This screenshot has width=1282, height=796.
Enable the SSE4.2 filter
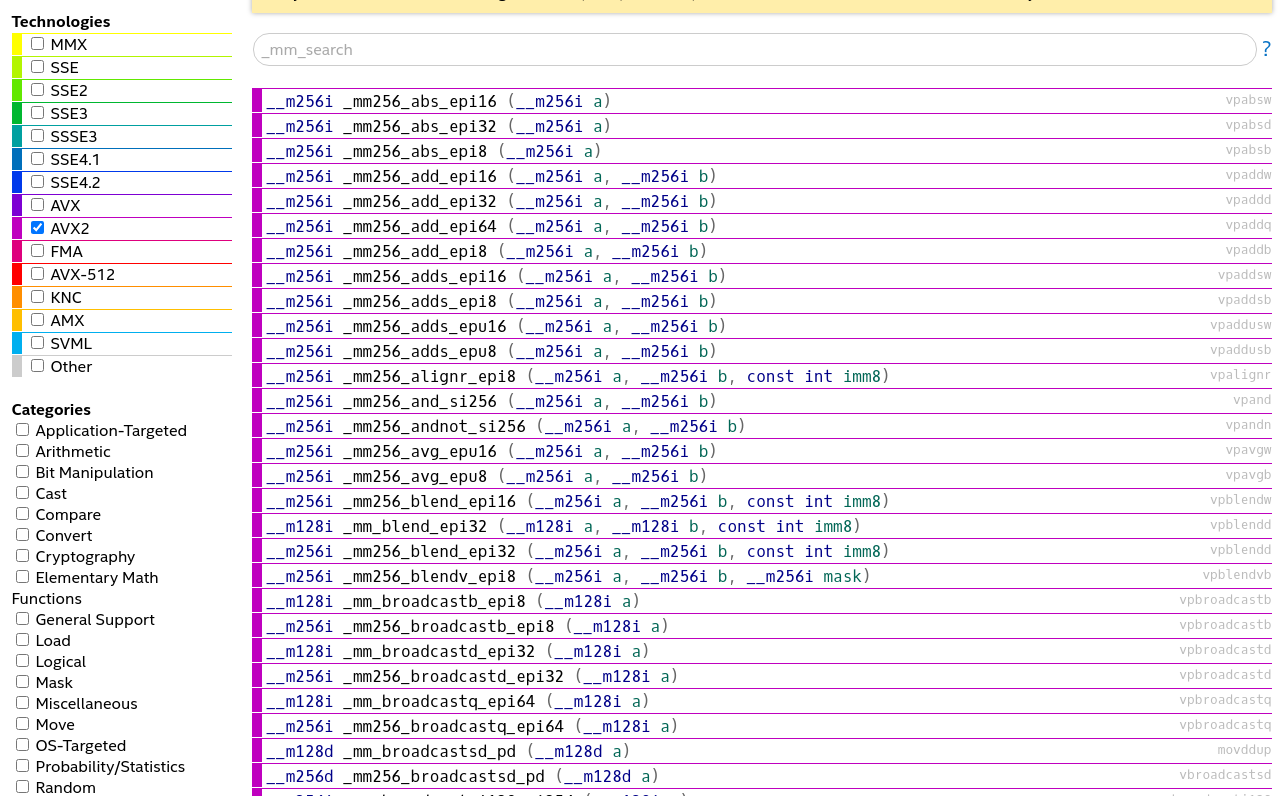pos(37,181)
